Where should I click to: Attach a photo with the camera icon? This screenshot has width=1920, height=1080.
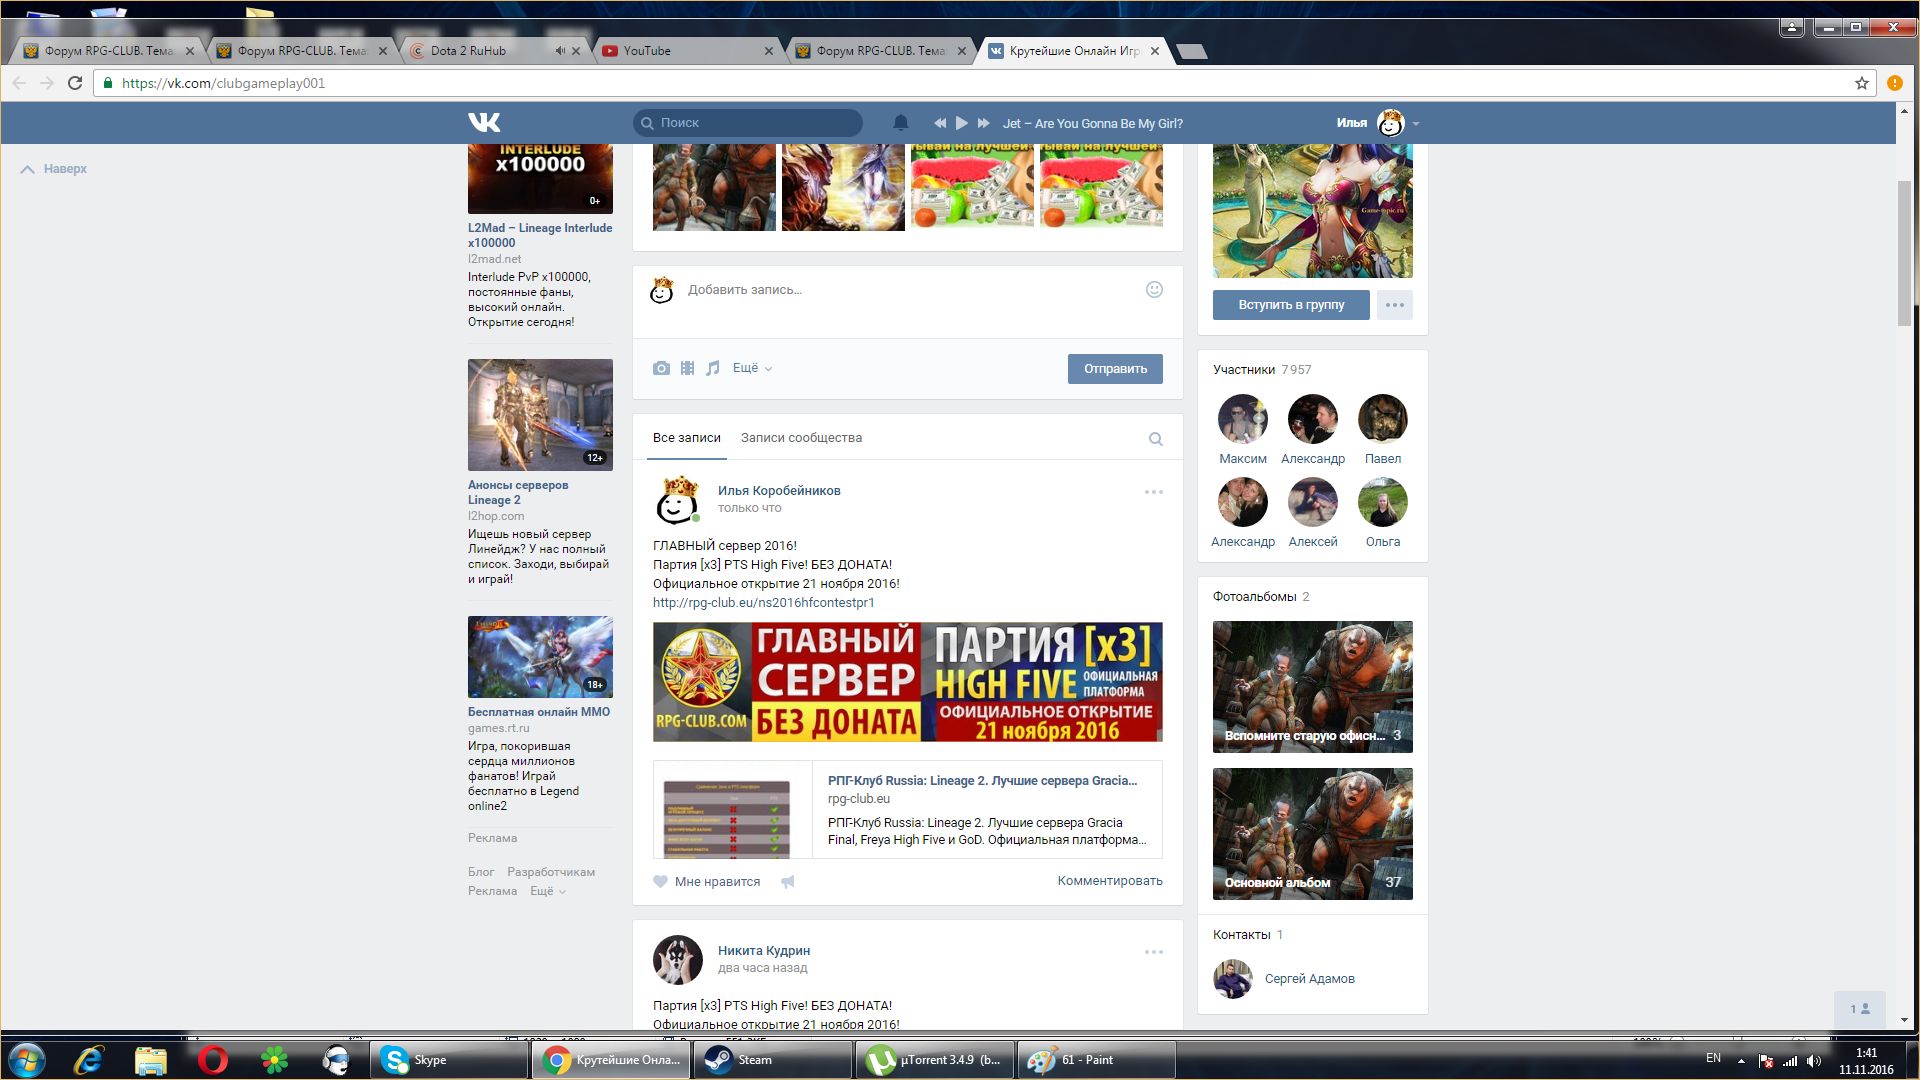(661, 368)
